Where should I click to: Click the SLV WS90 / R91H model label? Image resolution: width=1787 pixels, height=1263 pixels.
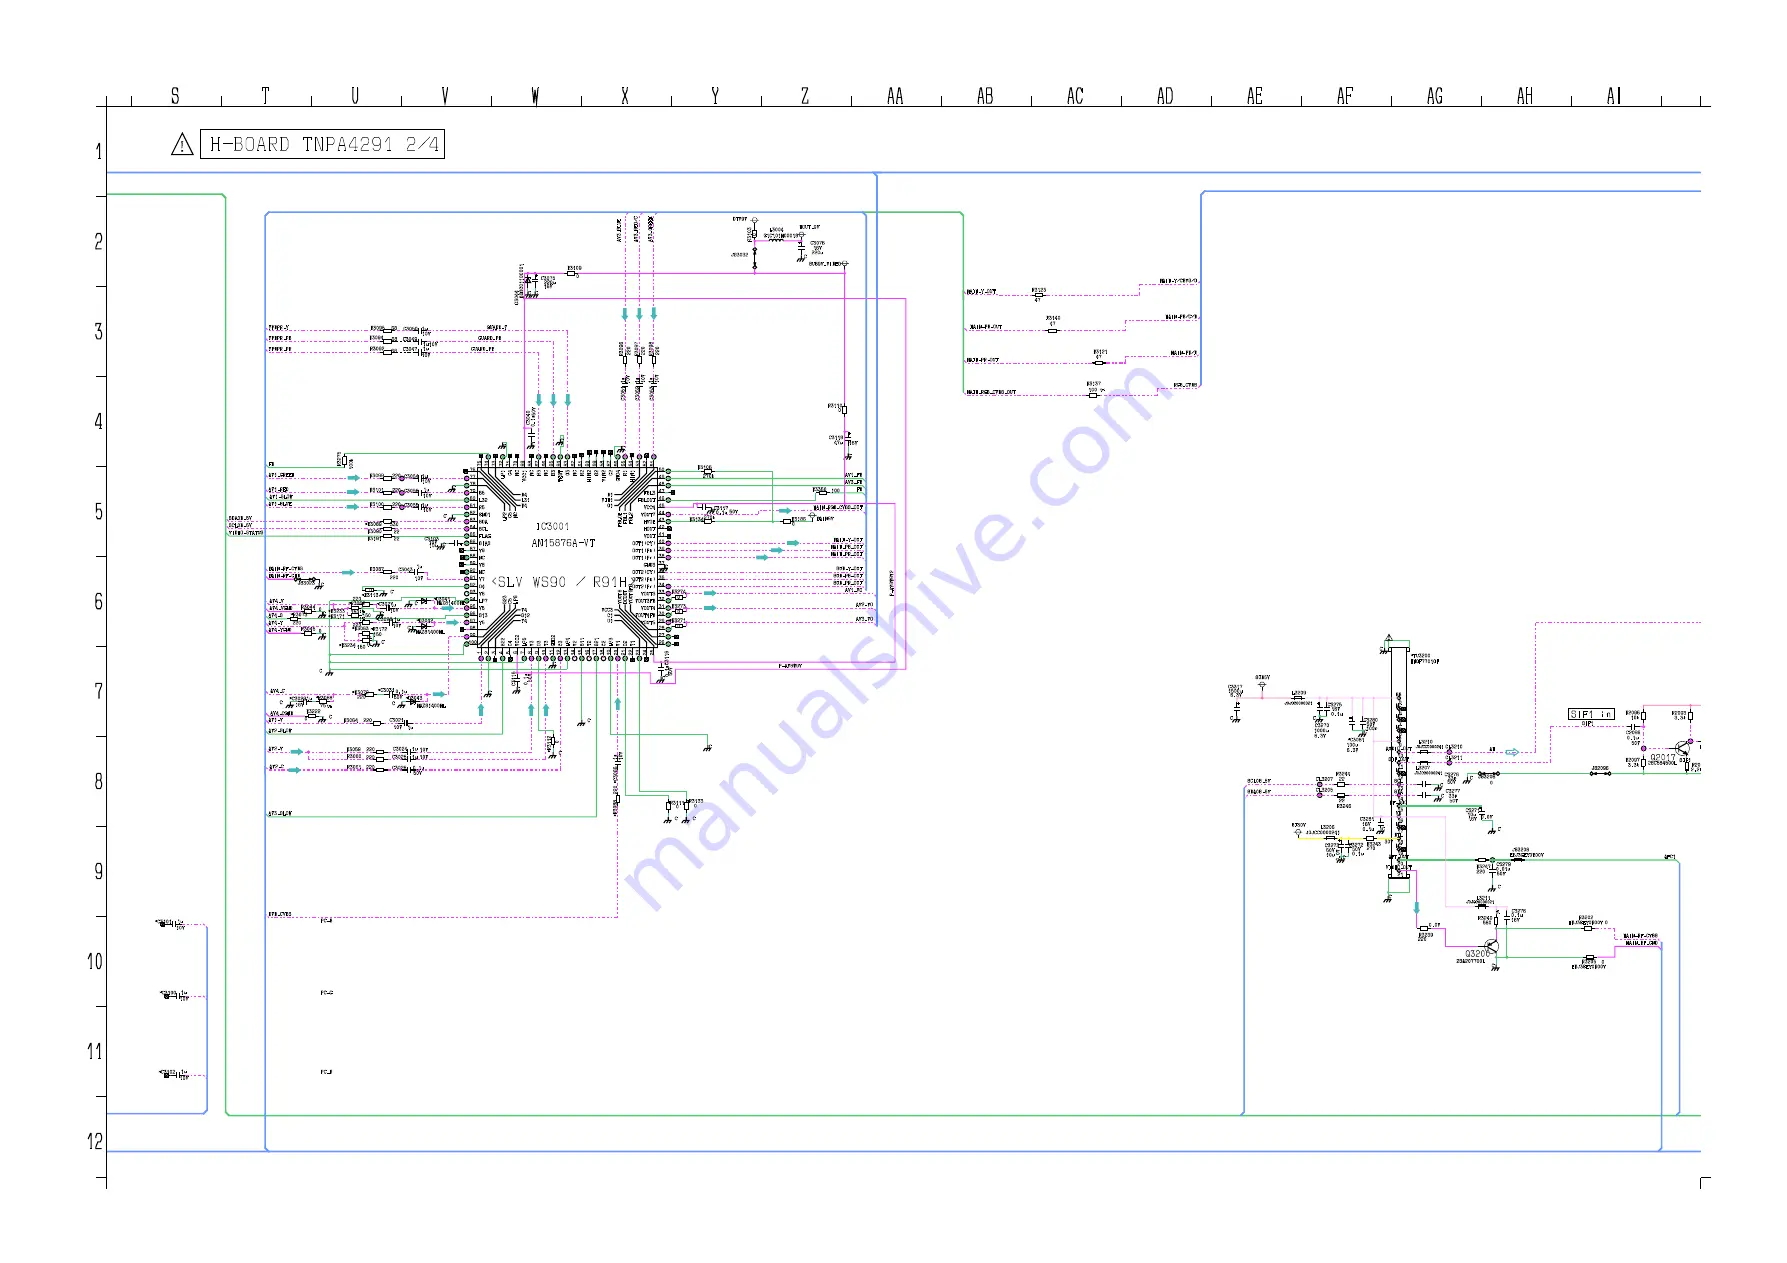(560, 582)
